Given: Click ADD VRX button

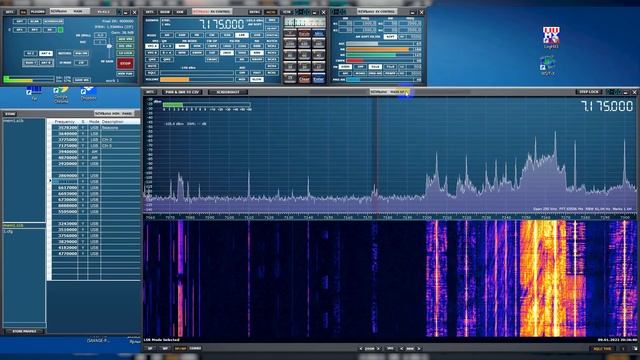Looking at the screenshot, I should 125,39.
